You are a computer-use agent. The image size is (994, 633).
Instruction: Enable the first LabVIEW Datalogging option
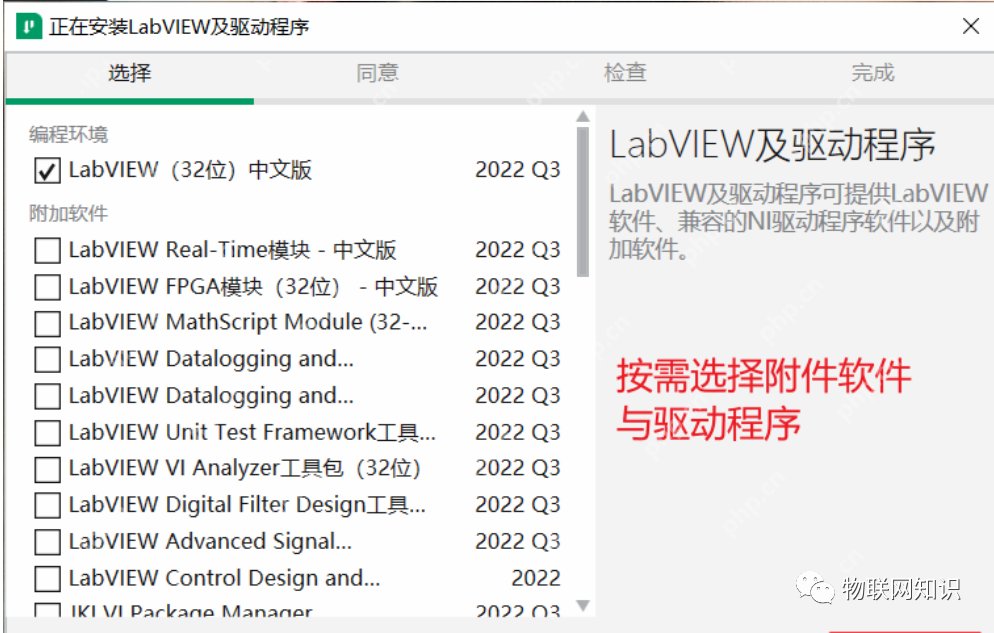tap(47, 359)
